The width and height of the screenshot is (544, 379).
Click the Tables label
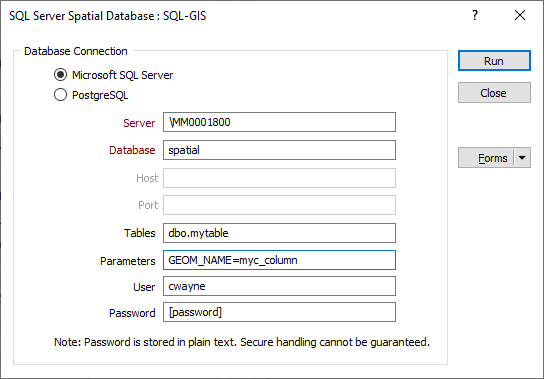point(140,233)
